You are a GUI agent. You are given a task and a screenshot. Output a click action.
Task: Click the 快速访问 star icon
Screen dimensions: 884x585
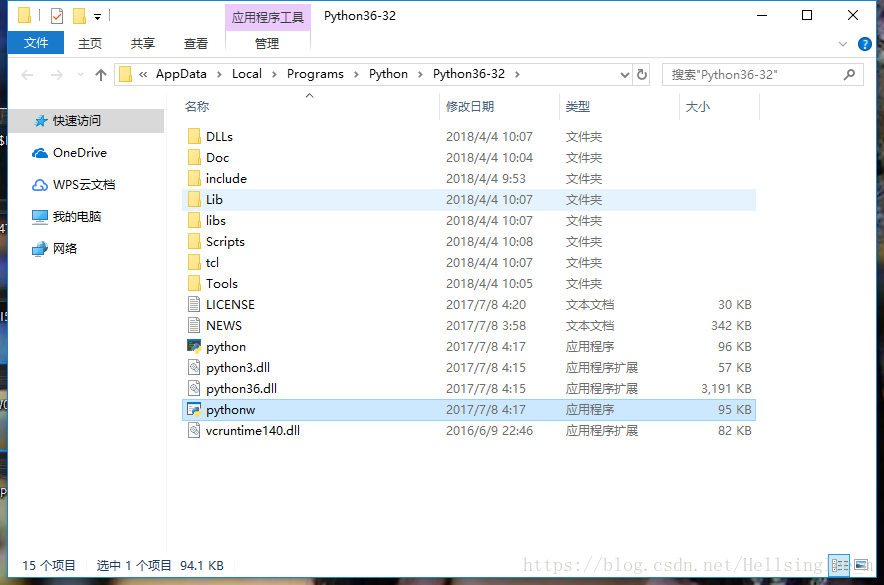point(41,121)
